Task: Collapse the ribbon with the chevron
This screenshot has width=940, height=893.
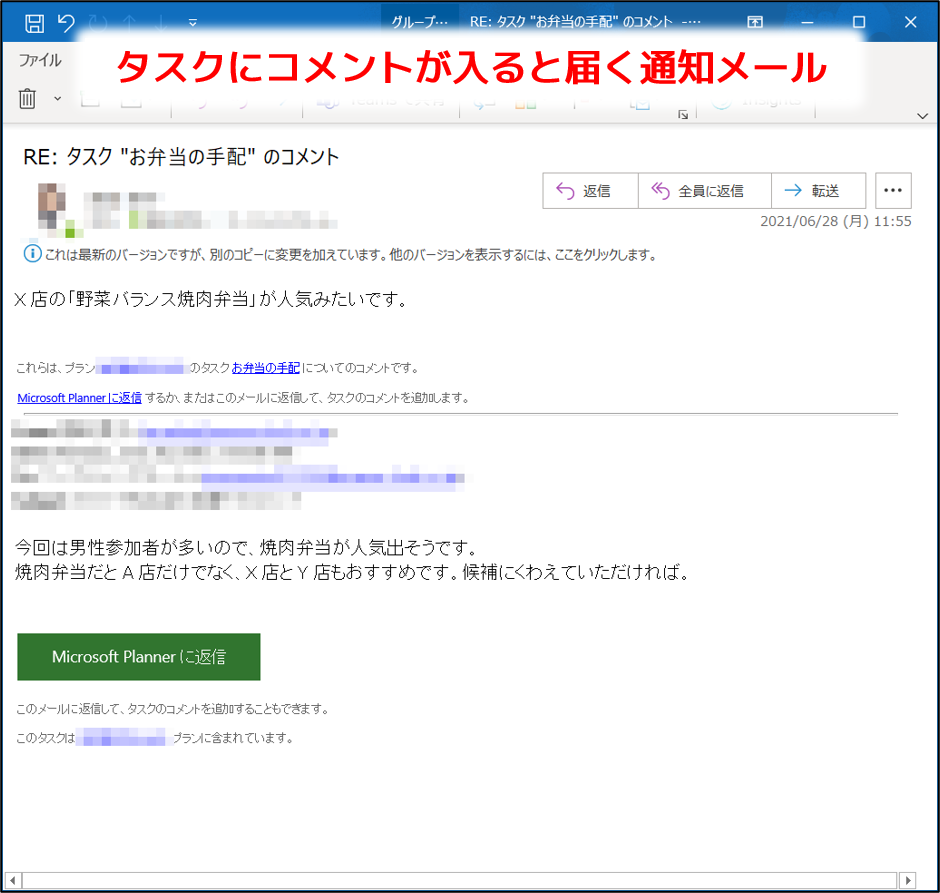Action: [923, 116]
